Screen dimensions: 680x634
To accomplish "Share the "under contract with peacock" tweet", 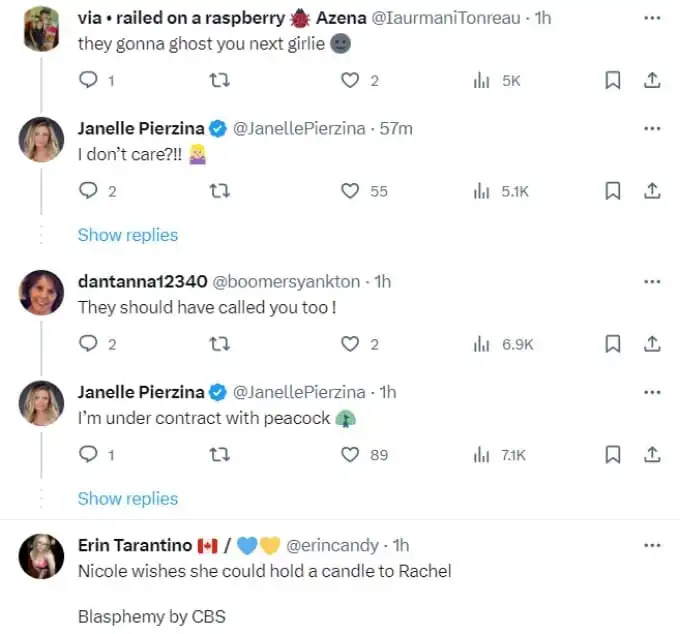I will click(x=652, y=454).
